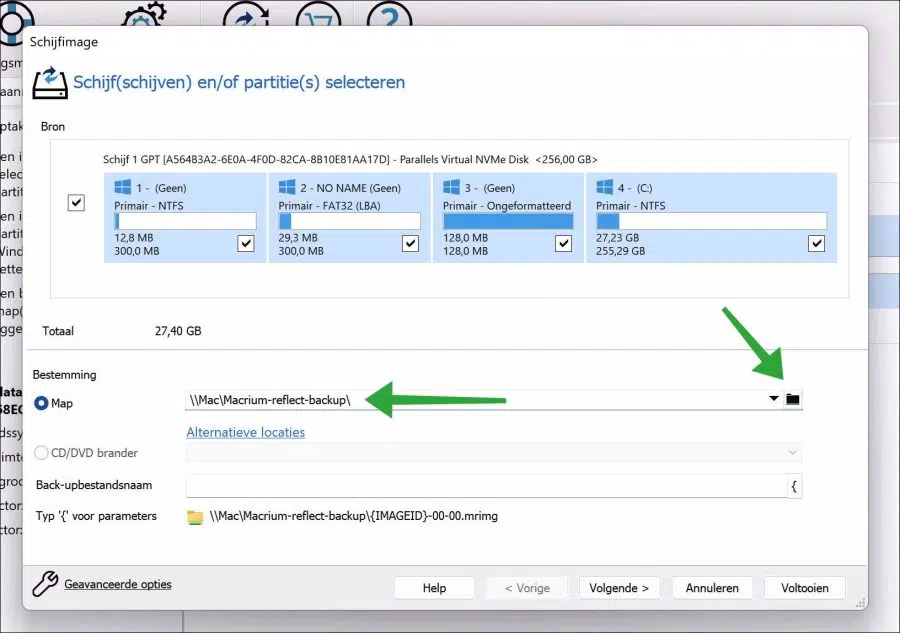Click the yellow folder icon beside image path

195,517
